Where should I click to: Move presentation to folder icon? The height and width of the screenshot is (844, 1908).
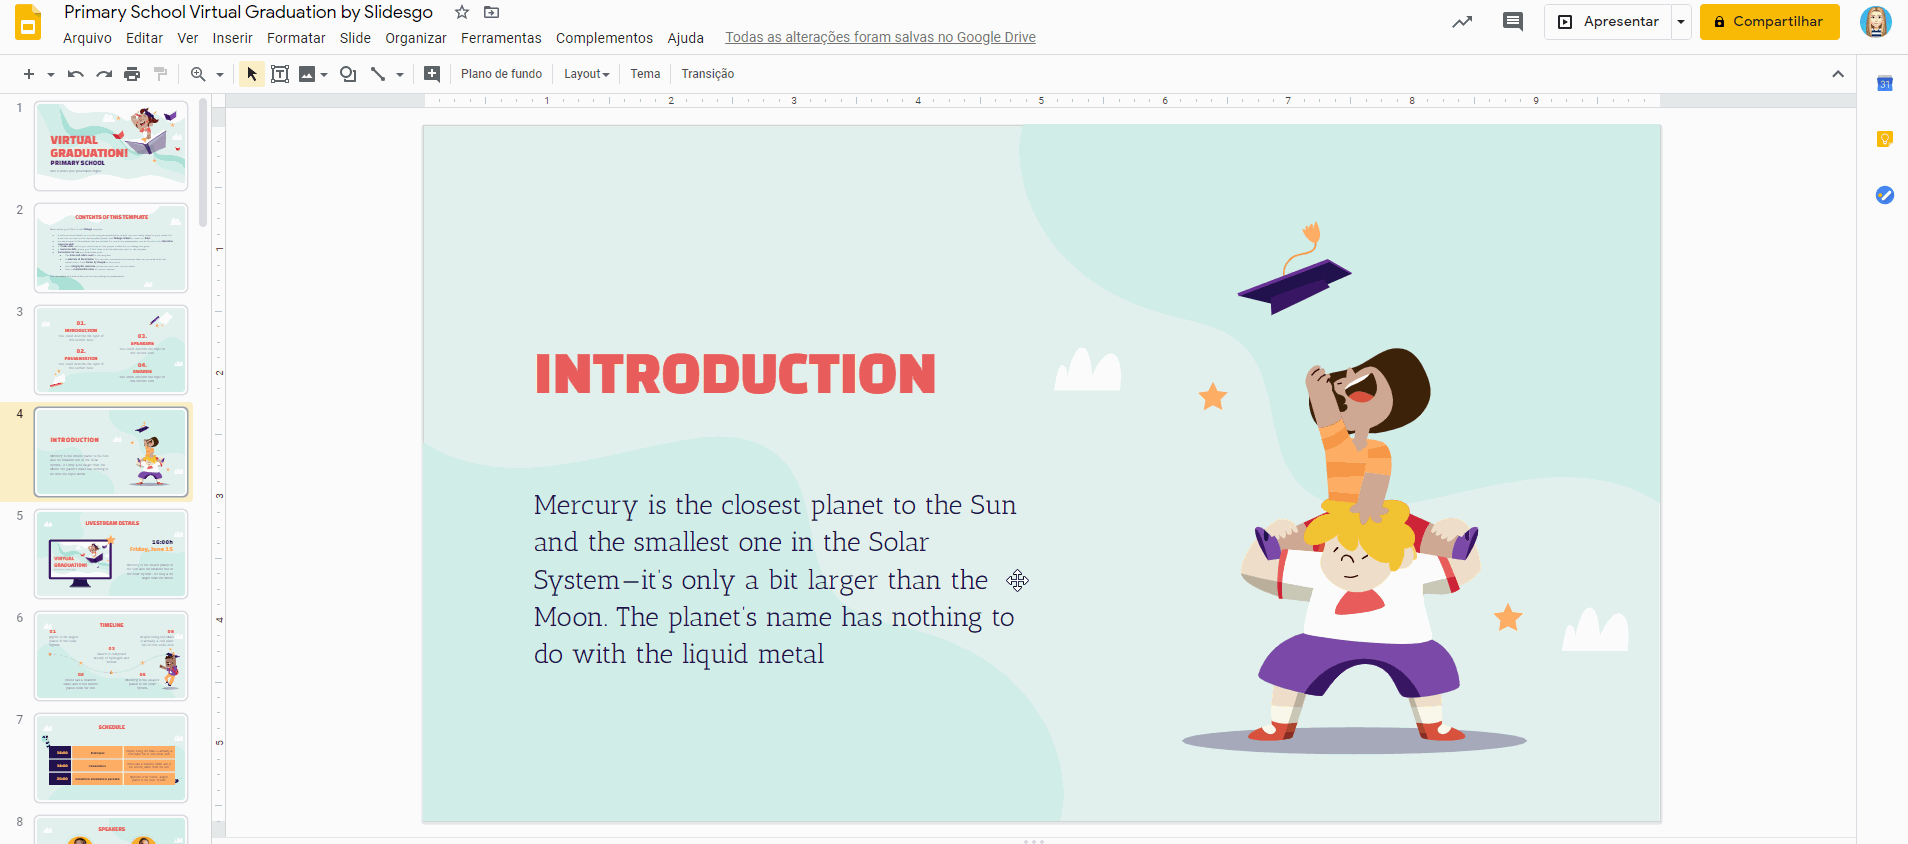tap(491, 12)
